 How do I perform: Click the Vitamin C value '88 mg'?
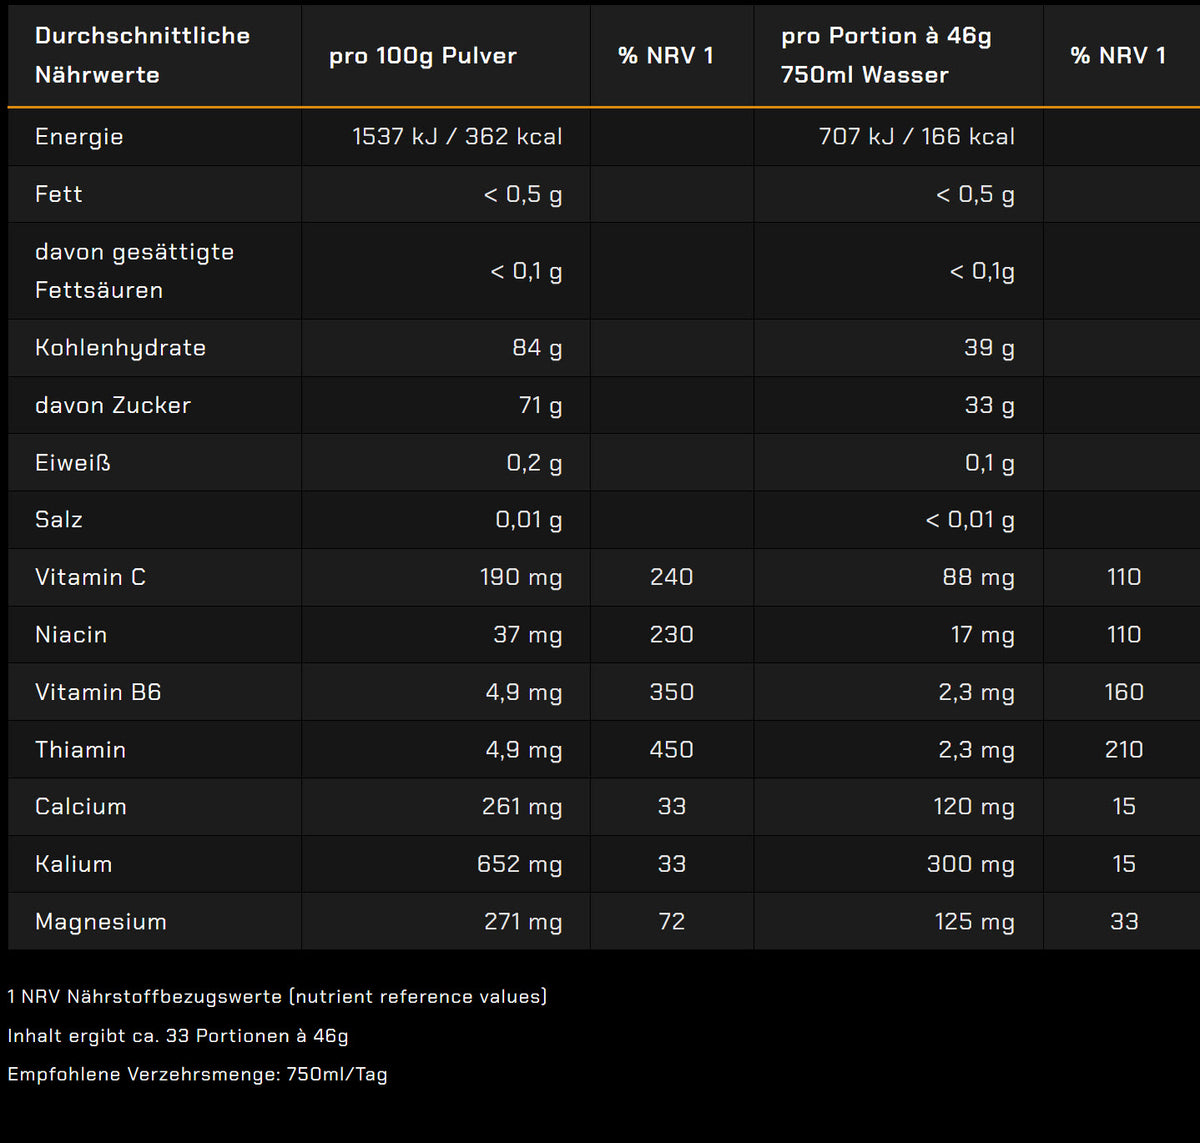(x=979, y=577)
